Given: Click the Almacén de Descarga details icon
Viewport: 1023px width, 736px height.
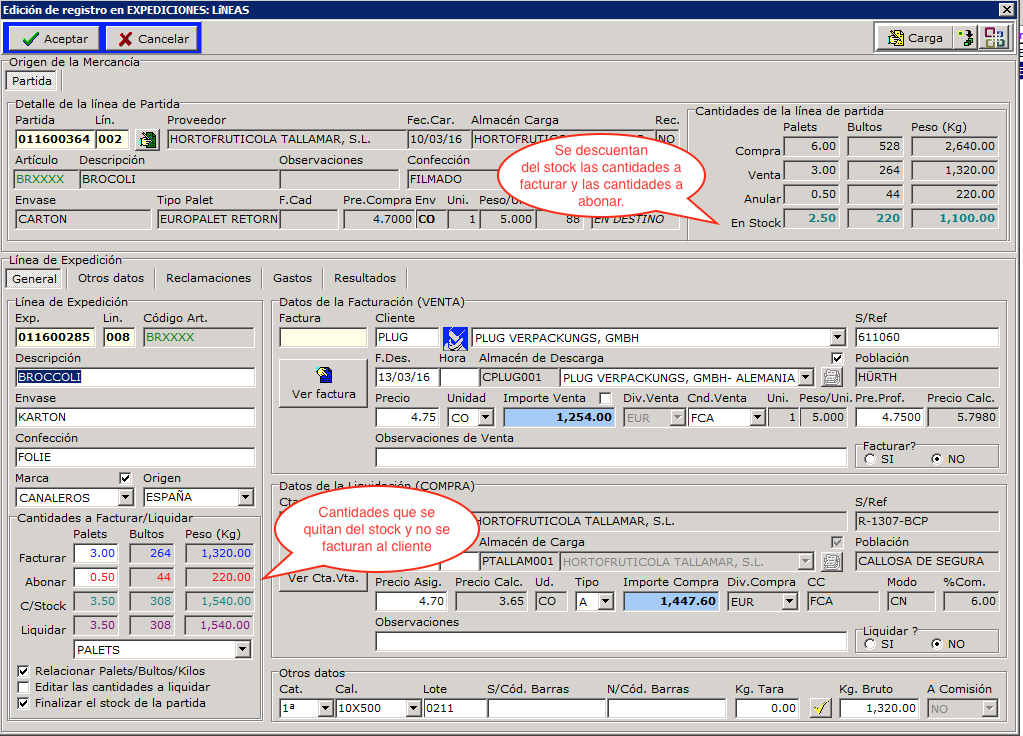Looking at the screenshot, I should point(831,378).
